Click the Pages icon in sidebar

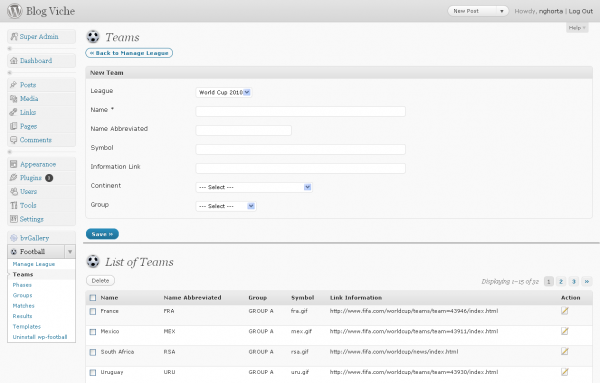point(14,126)
